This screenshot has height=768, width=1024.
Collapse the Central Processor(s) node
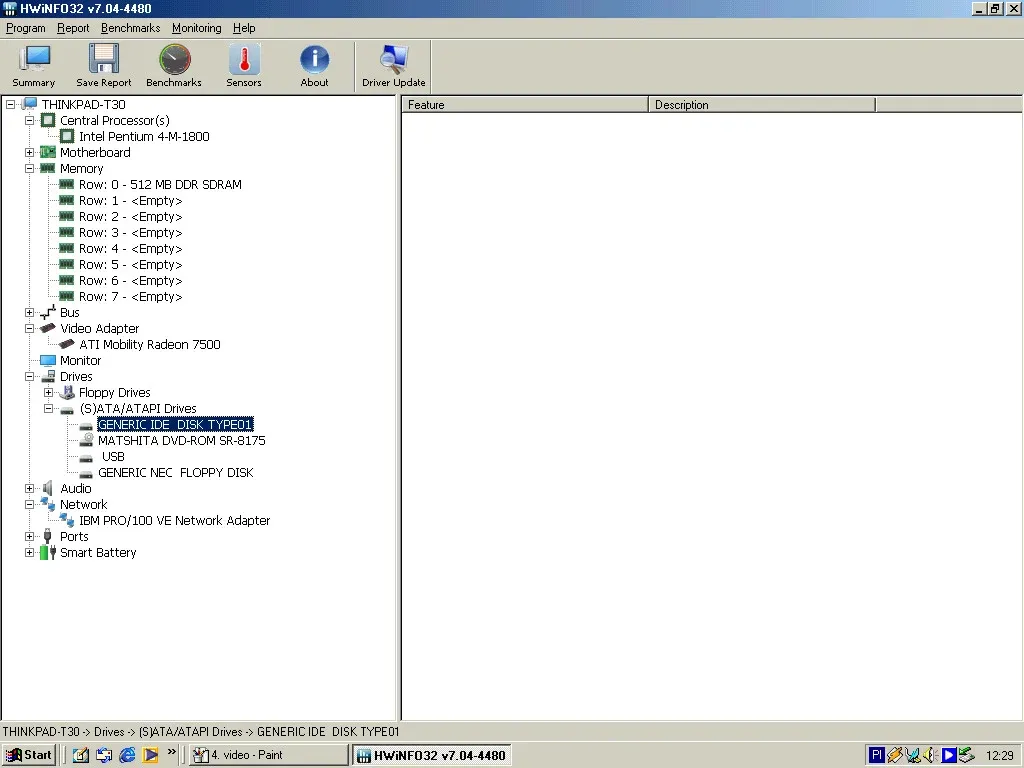click(x=29, y=120)
